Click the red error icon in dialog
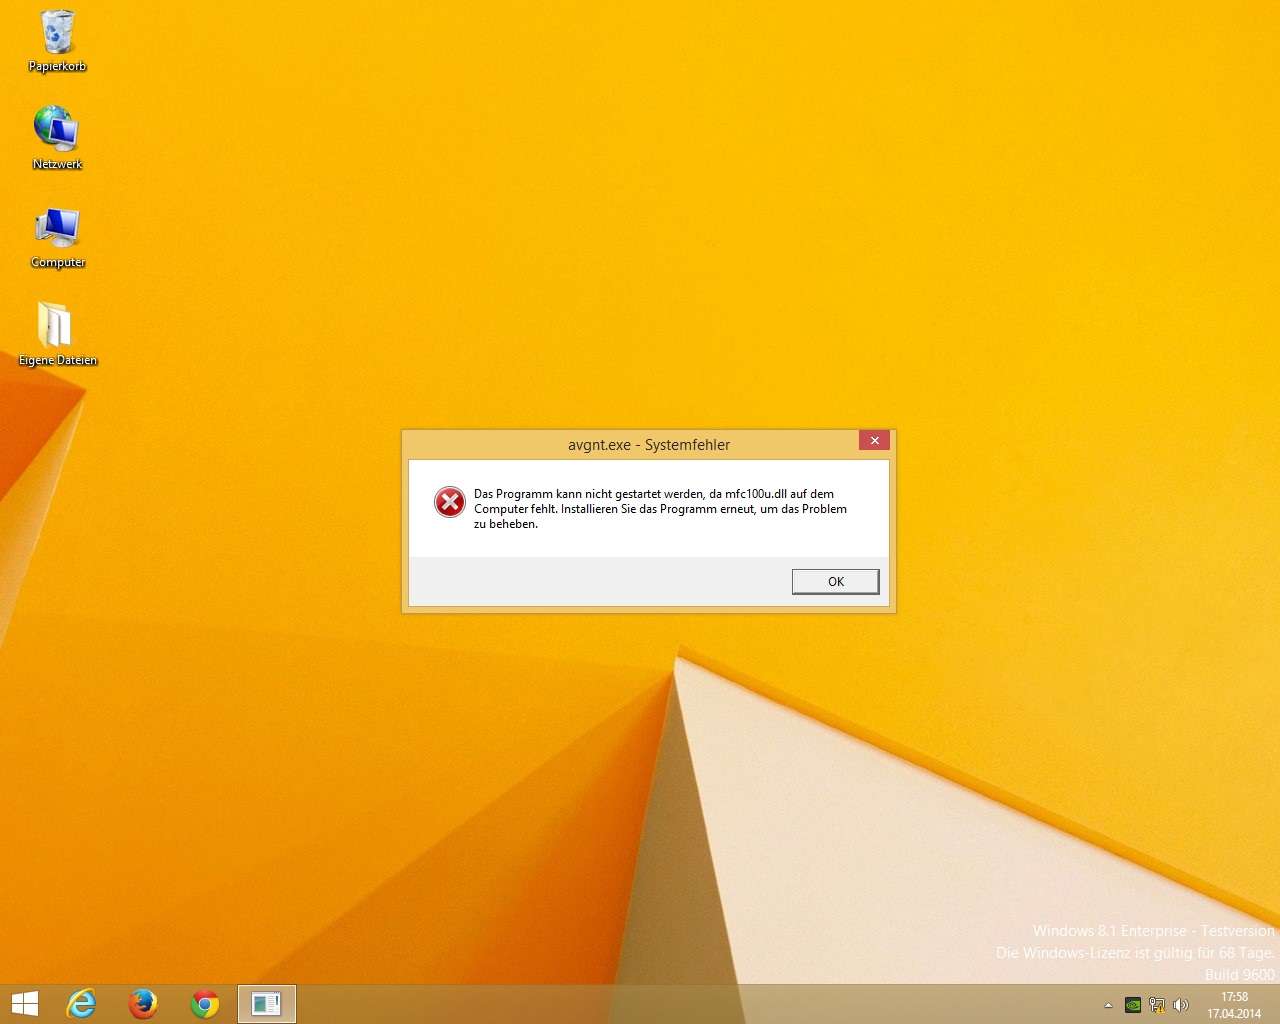 [x=450, y=502]
